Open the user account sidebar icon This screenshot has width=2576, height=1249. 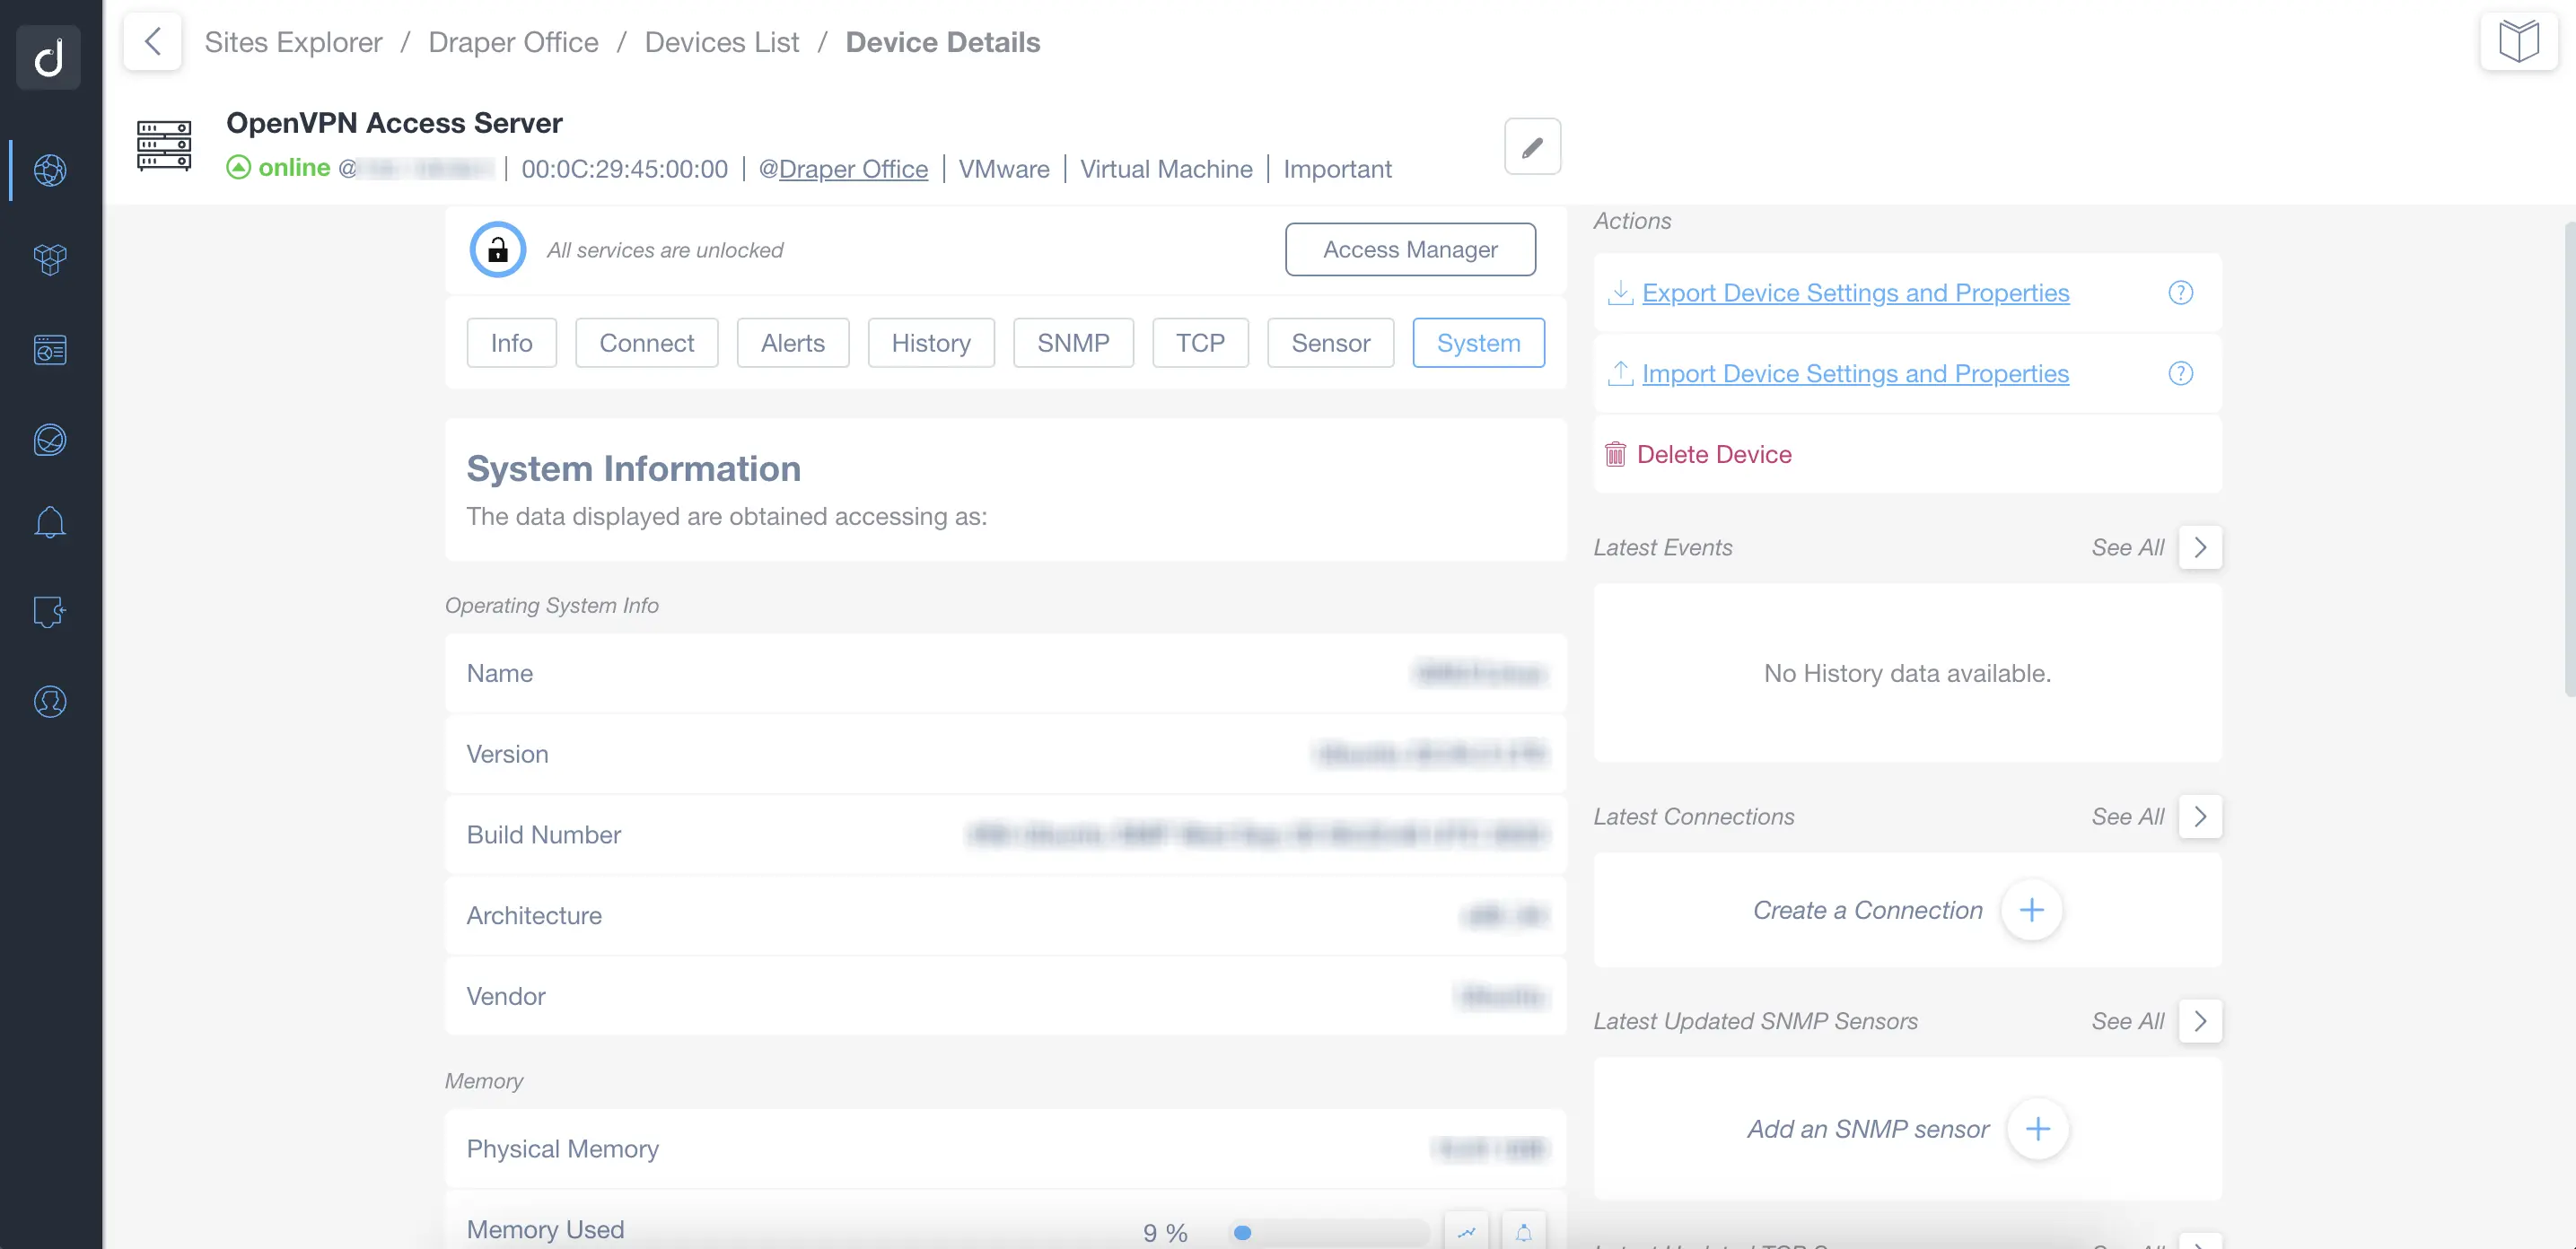pos(50,702)
